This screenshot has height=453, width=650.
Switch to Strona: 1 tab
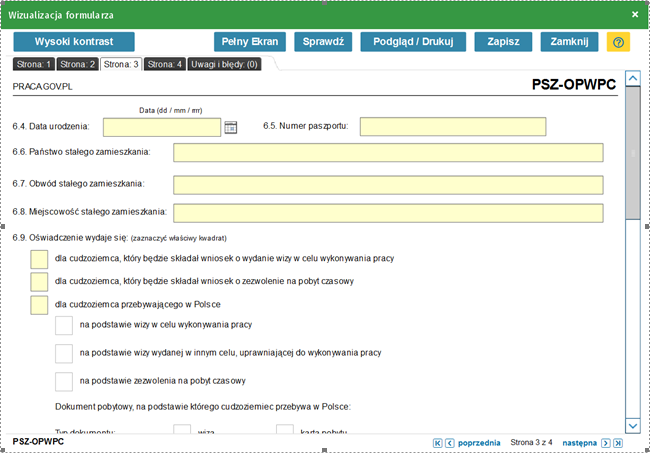click(34, 64)
